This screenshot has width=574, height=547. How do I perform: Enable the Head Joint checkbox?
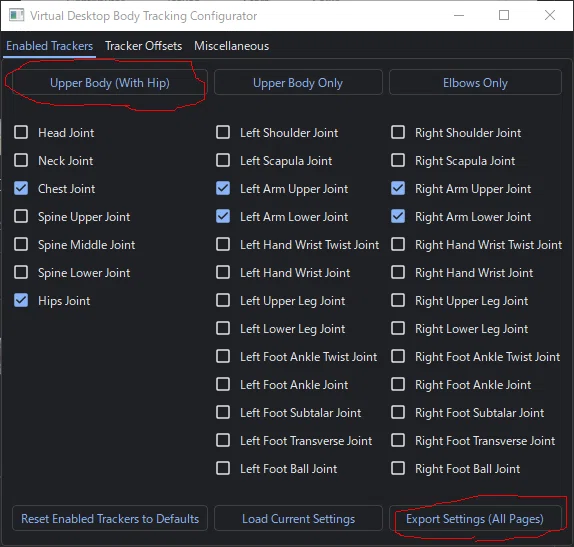[21, 132]
